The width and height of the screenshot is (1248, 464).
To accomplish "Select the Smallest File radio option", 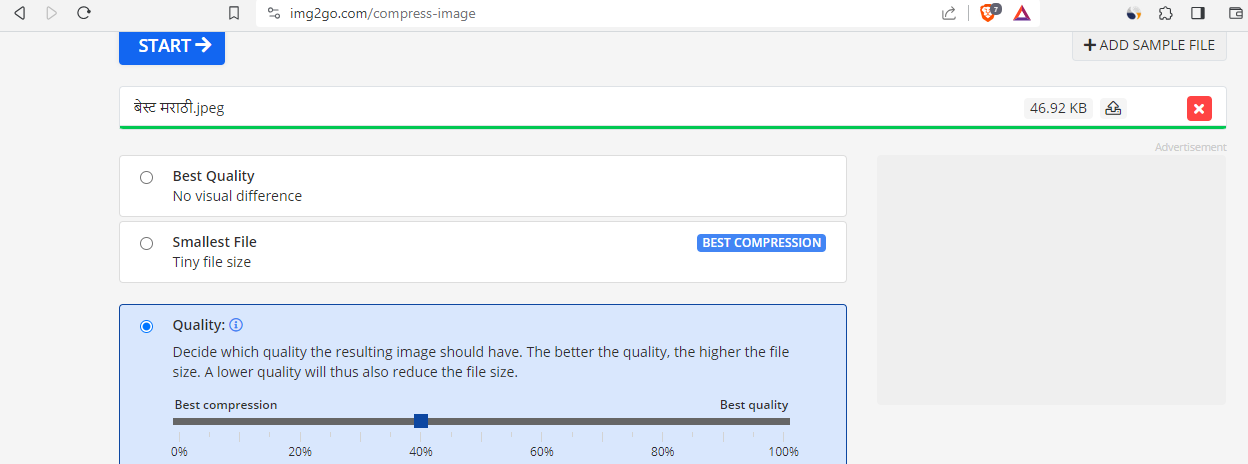I will pos(147,243).
